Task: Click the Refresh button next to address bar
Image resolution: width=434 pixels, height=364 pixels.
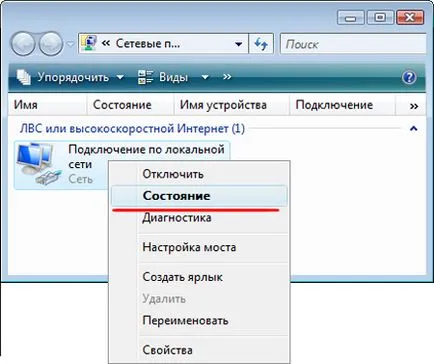Action: tap(261, 44)
